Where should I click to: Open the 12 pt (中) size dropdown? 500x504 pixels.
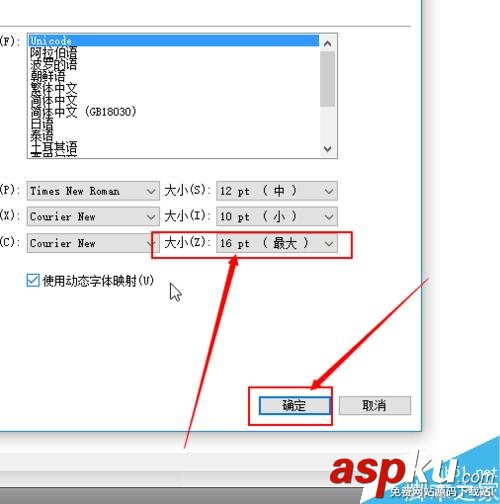277,191
